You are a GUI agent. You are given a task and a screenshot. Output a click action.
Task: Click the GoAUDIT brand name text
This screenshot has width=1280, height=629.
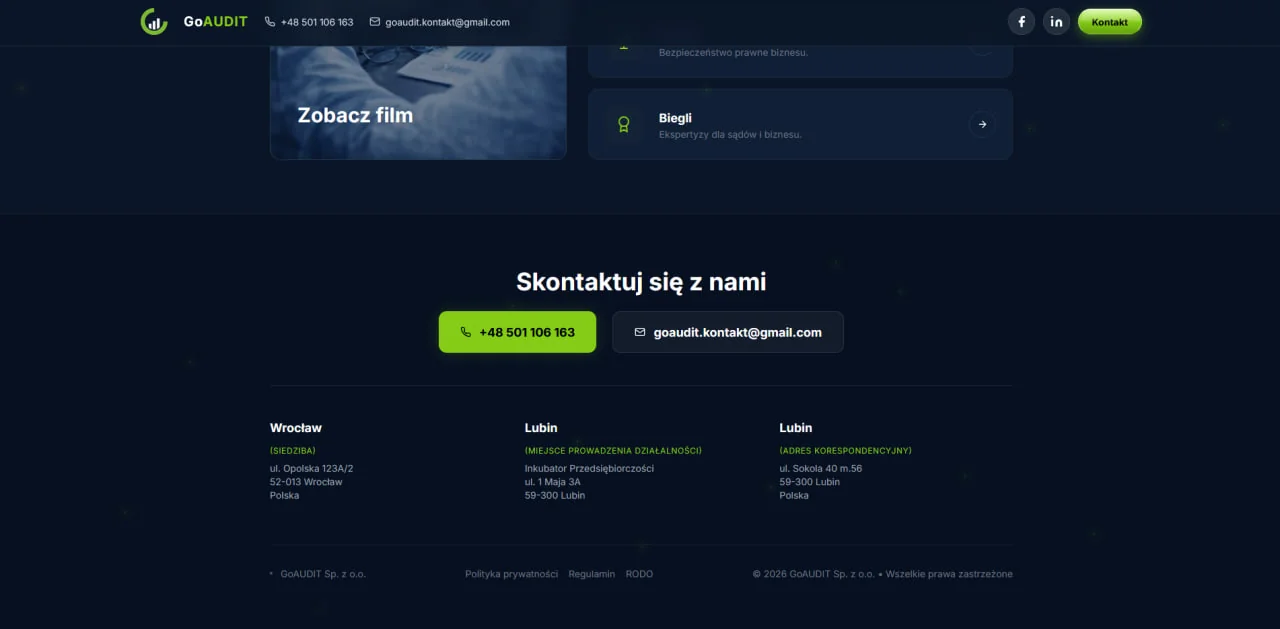[x=215, y=21]
